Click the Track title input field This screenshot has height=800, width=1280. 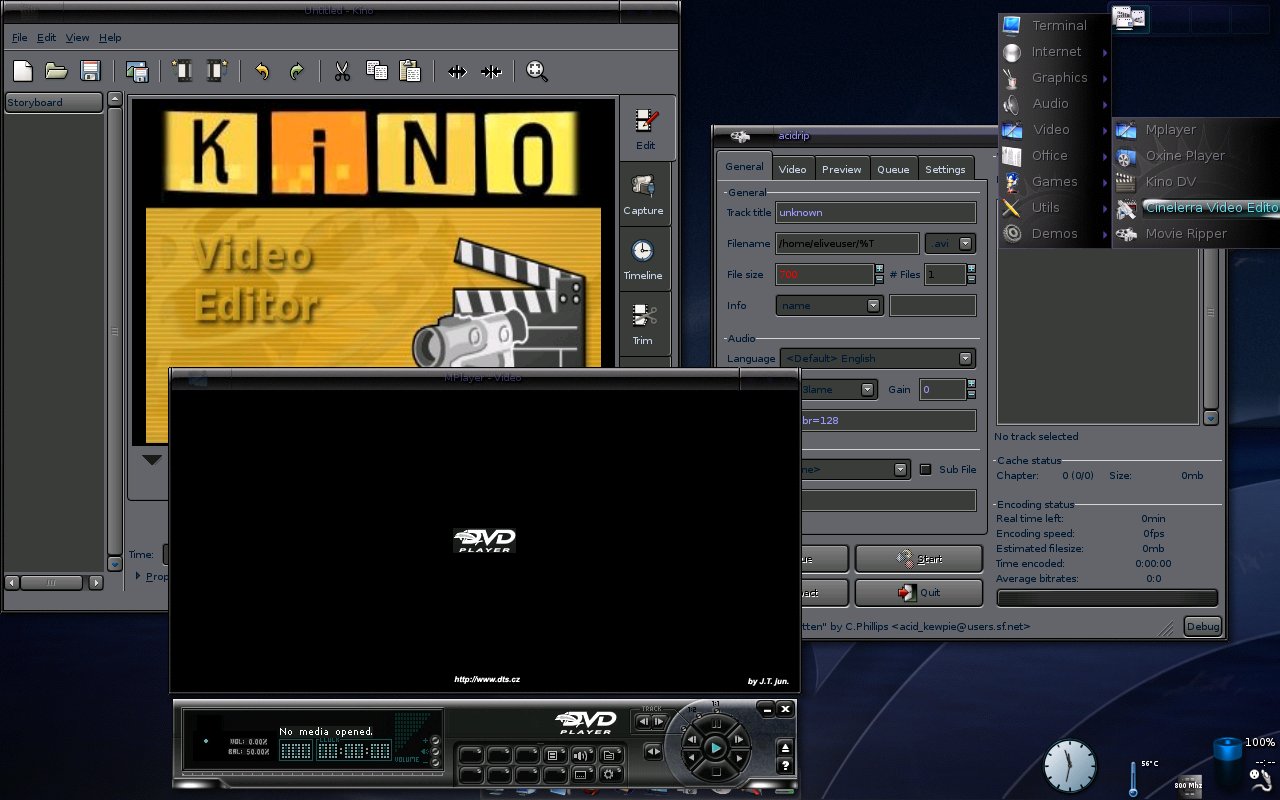(875, 212)
